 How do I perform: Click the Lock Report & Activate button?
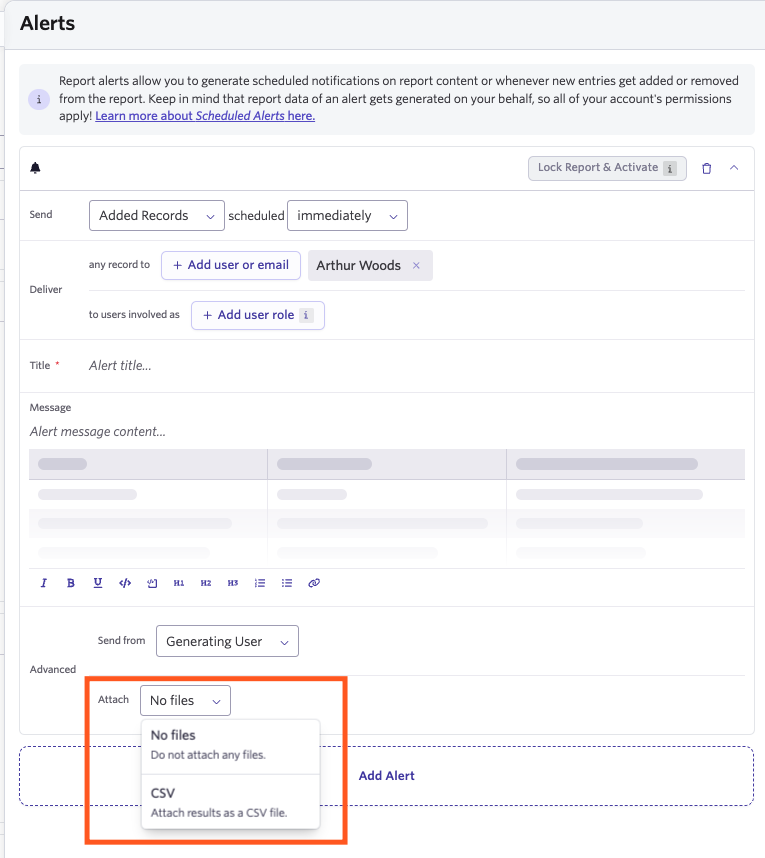[607, 168]
